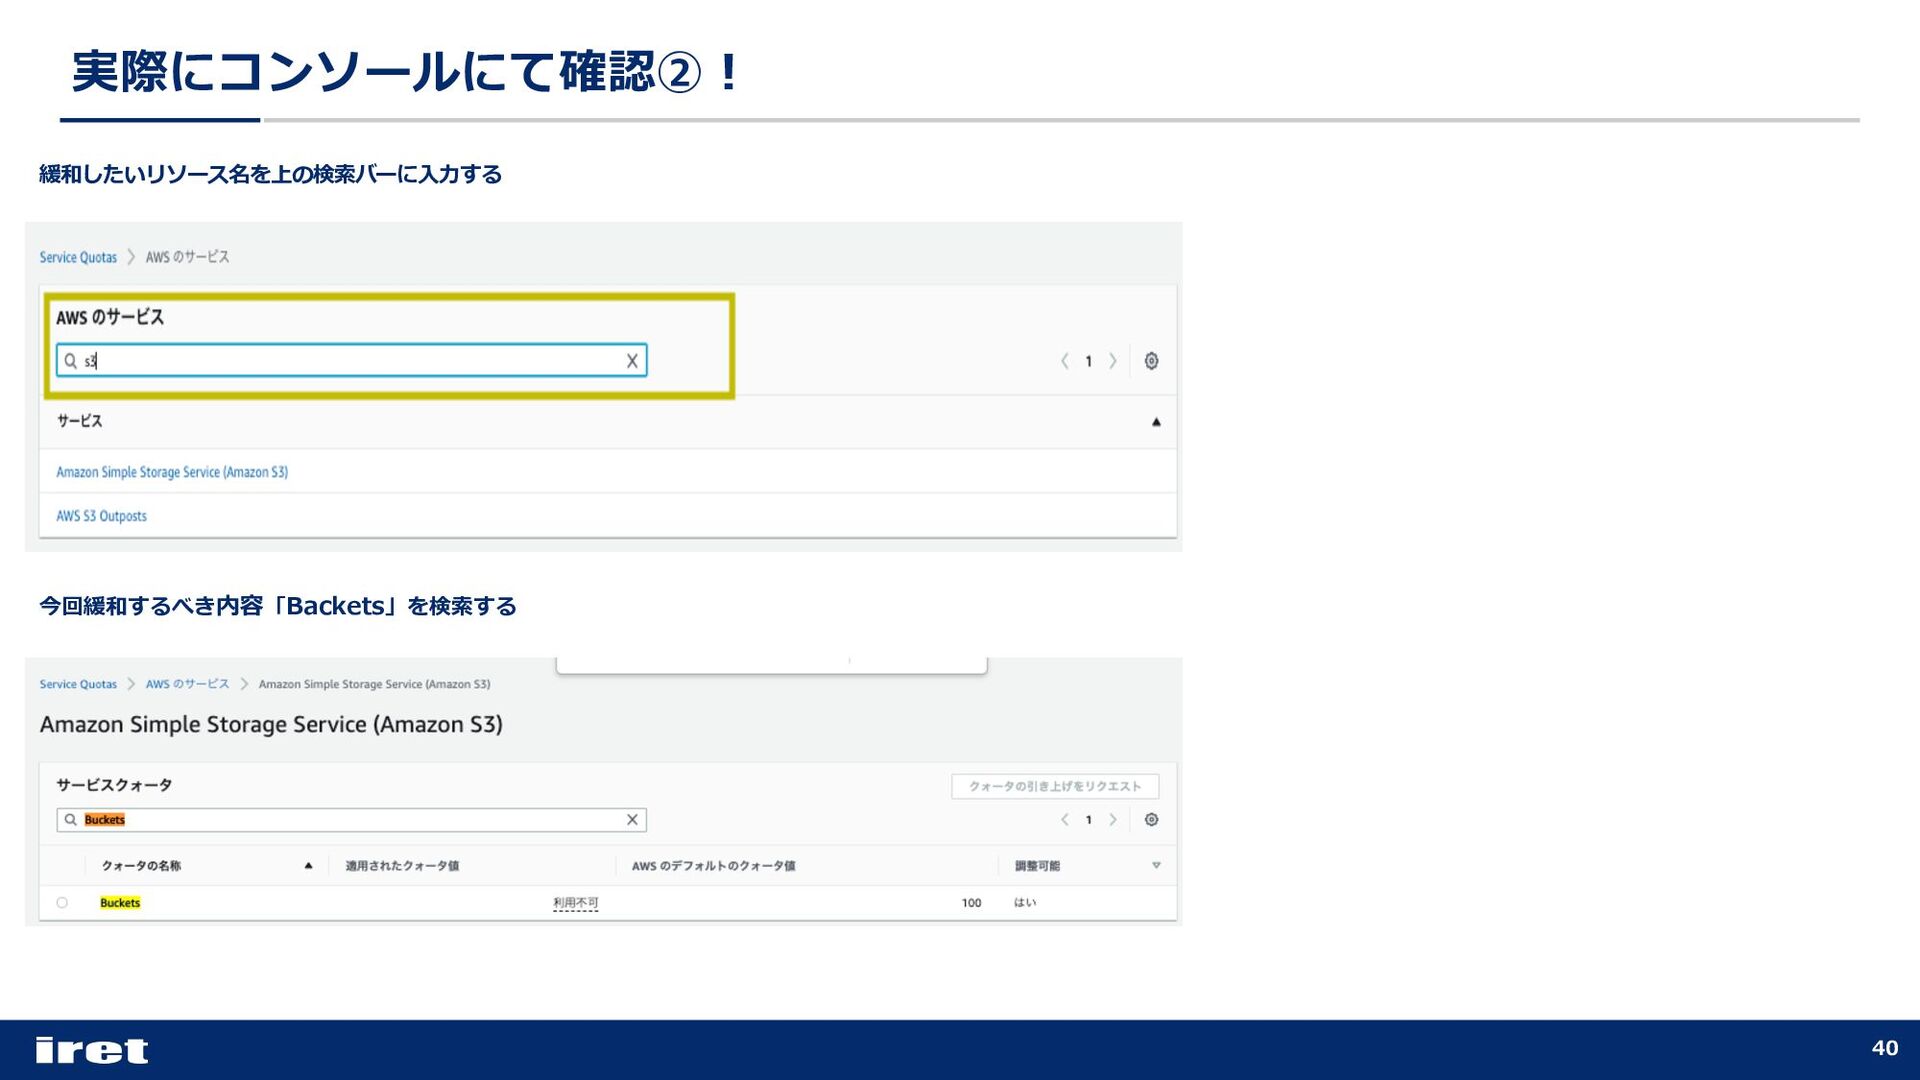Viewport: 1920px width, 1080px height.
Task: Click Amazon Simple Storage Service breadcrumb in lower panel
Action: [x=374, y=684]
